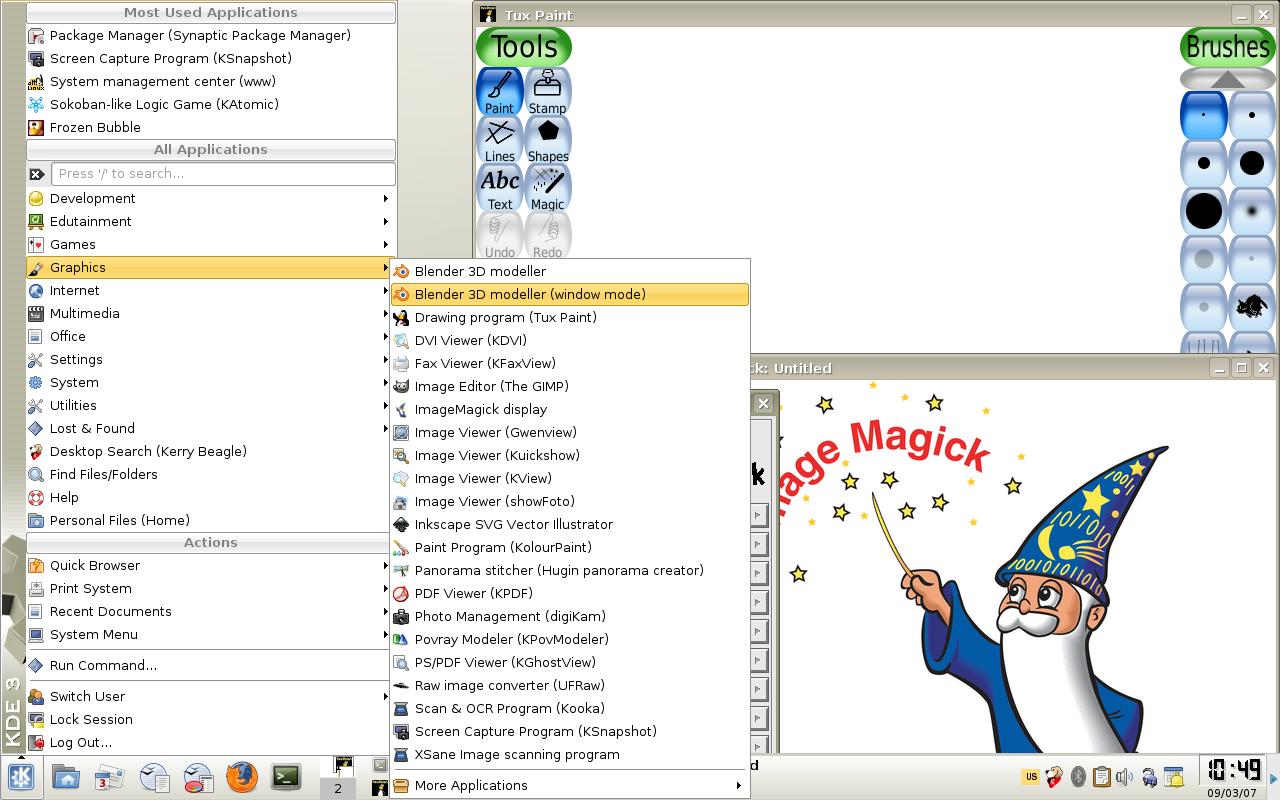Expand the More Applications submenu
The image size is (1280, 800).
click(x=569, y=785)
